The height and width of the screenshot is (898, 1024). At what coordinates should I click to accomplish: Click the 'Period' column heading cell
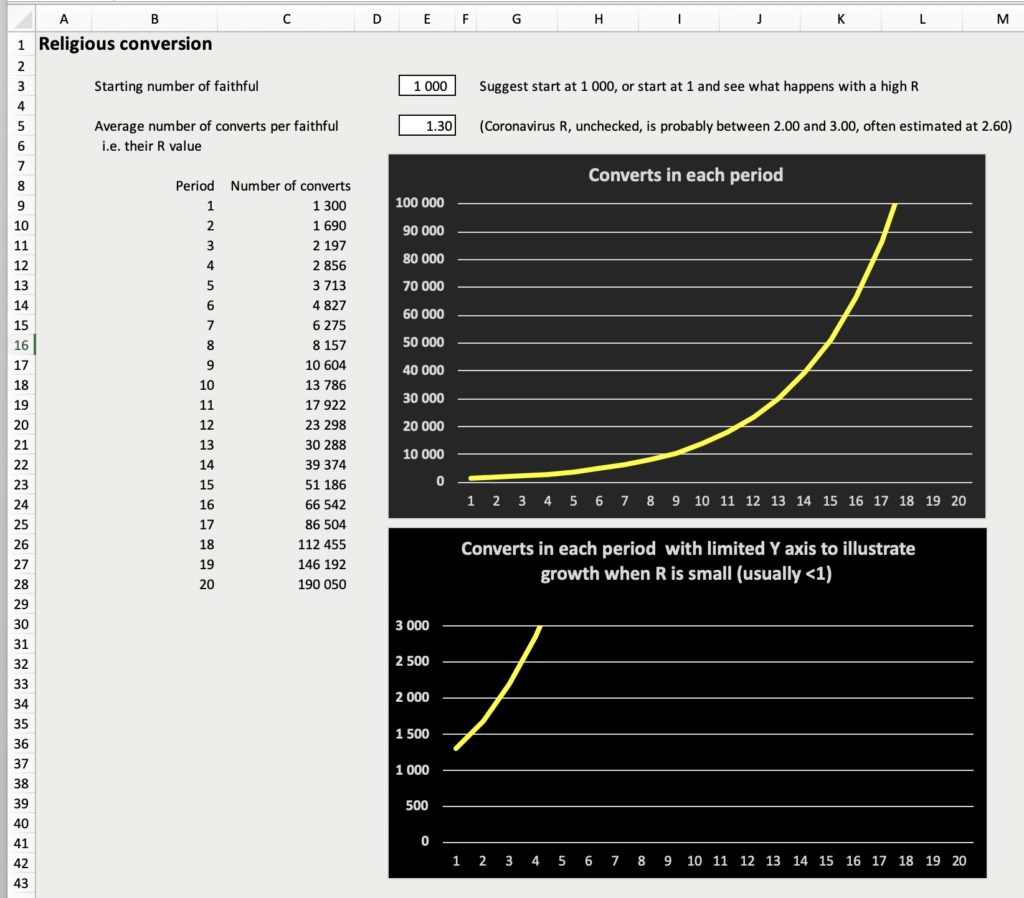[x=195, y=186]
